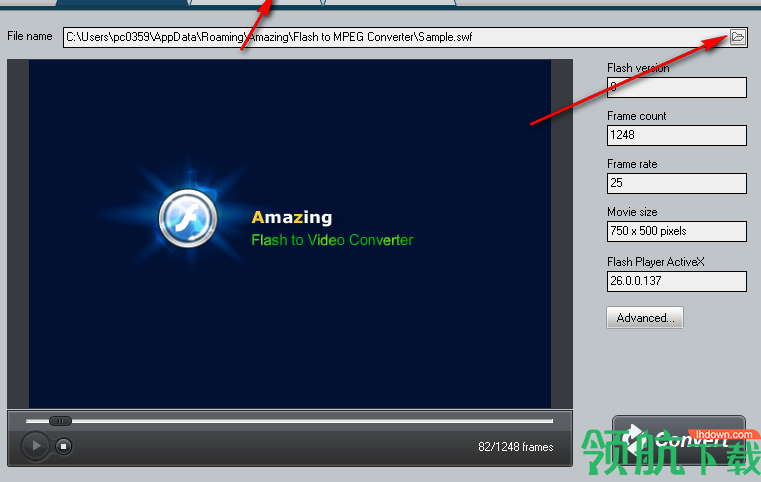Select the Flash version field
Screen dimensions: 761x482
click(677, 87)
